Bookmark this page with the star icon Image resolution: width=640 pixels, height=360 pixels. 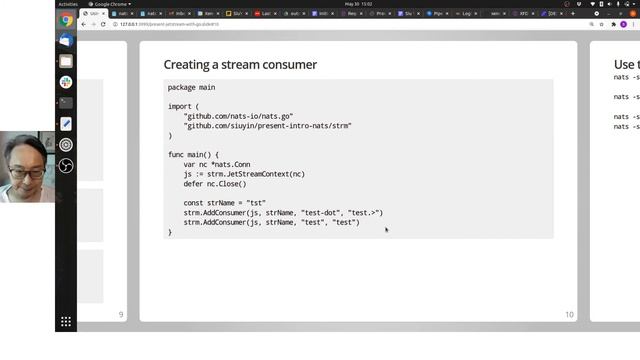(x=602, y=24)
